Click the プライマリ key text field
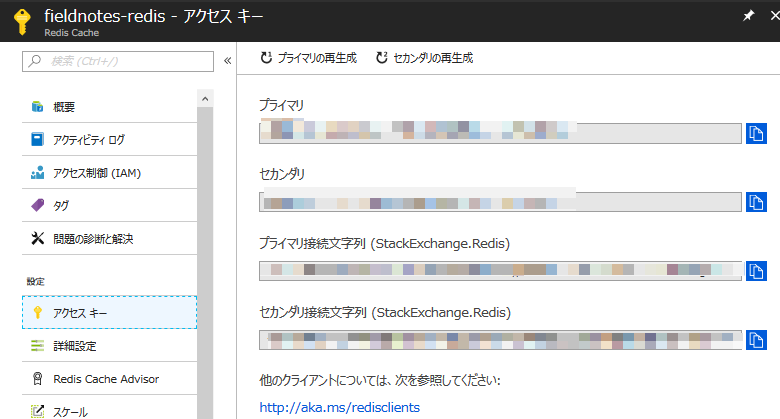 [500, 133]
